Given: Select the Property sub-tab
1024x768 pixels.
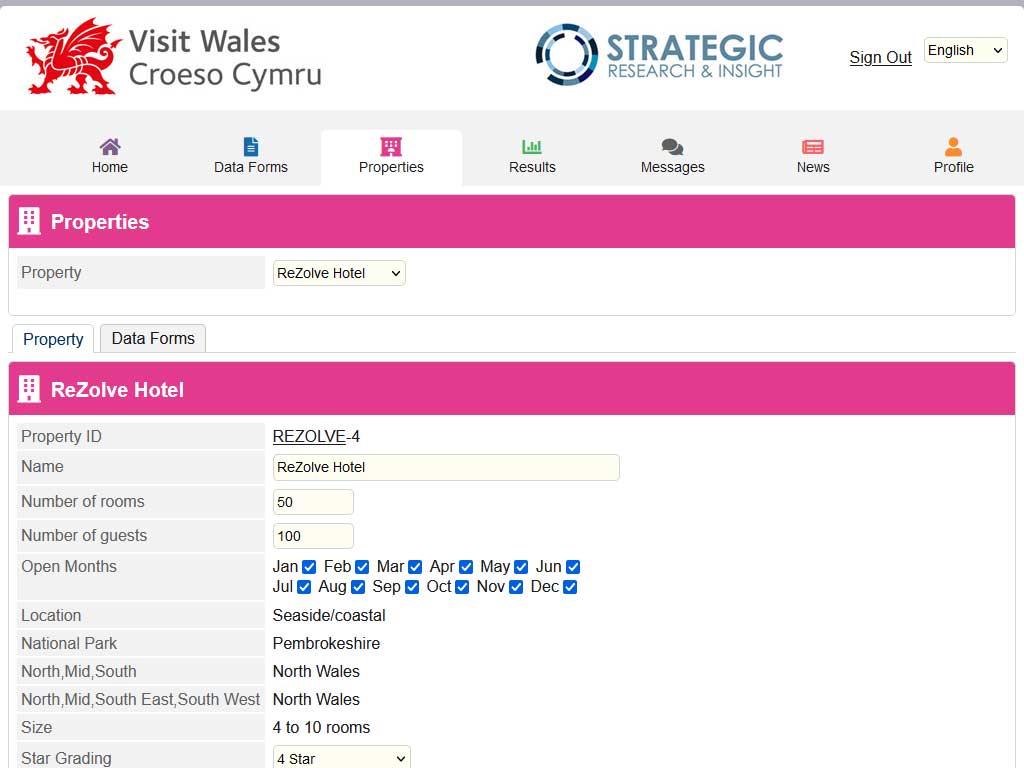Looking at the screenshot, I should coord(53,340).
